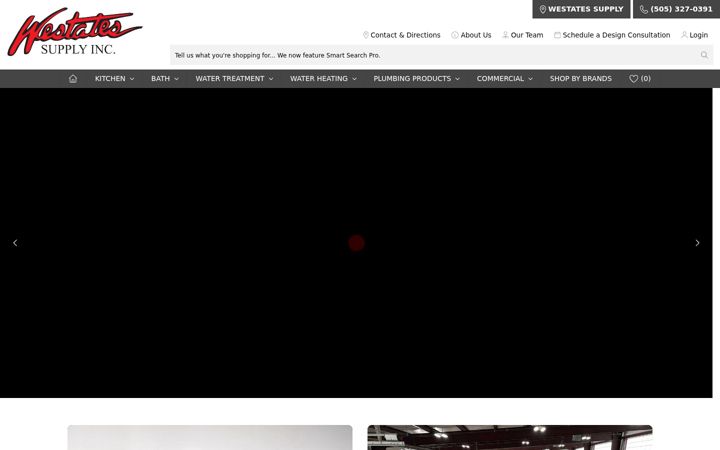Open the KITCHEN menu item
The height and width of the screenshot is (450, 720).
[x=110, y=79]
